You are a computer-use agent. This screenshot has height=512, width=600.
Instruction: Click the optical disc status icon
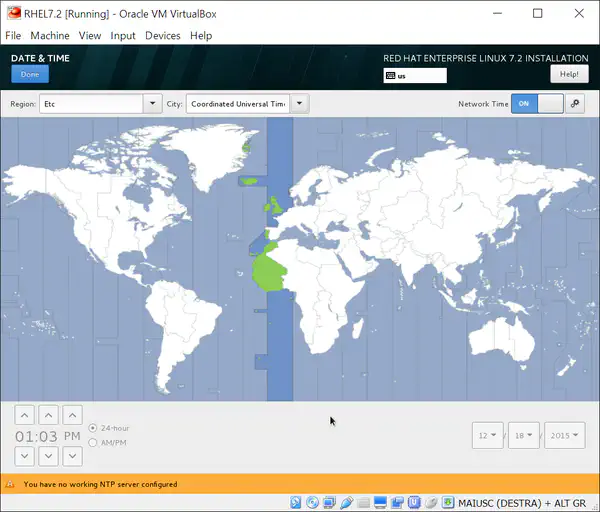coord(313,501)
